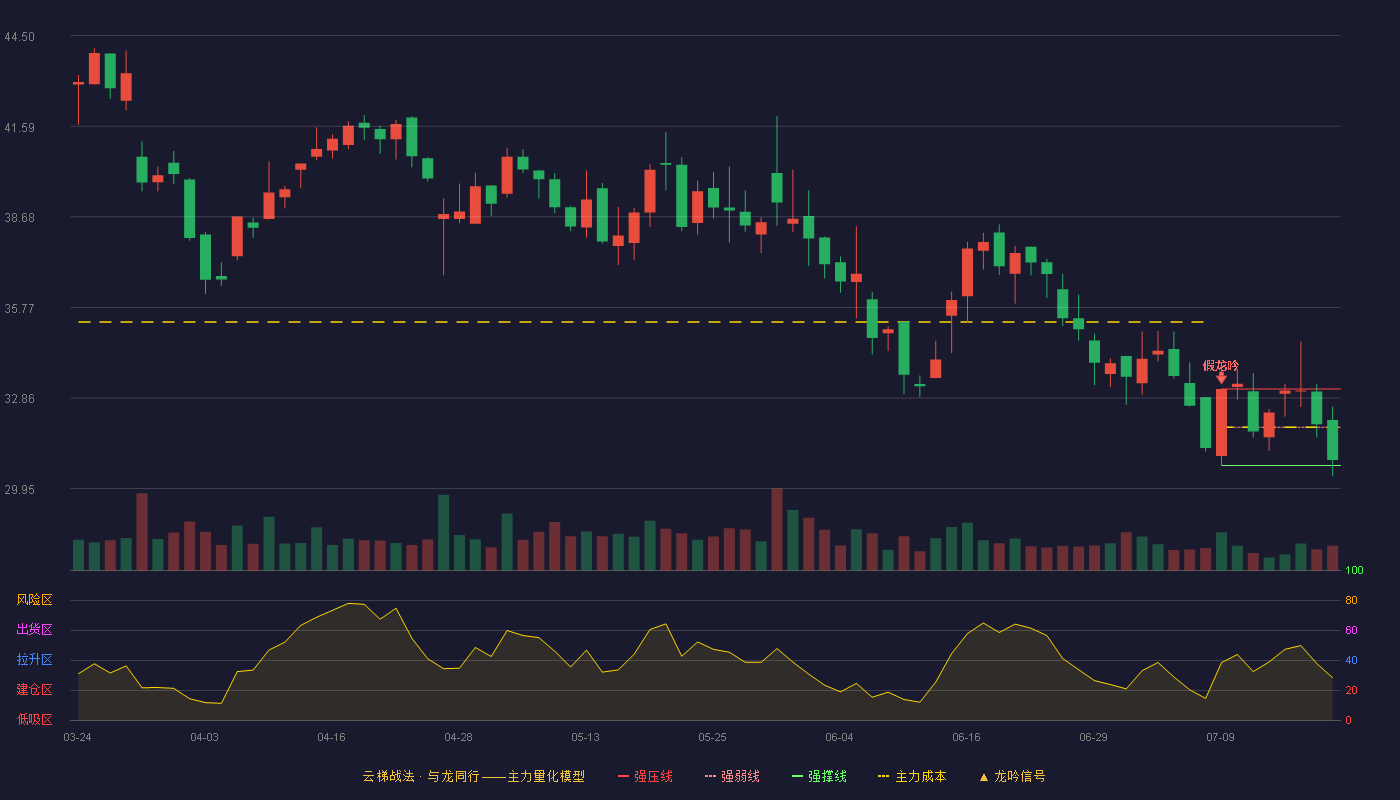Click the 07-09 date axis label
The height and width of the screenshot is (800, 1400).
coord(1220,737)
